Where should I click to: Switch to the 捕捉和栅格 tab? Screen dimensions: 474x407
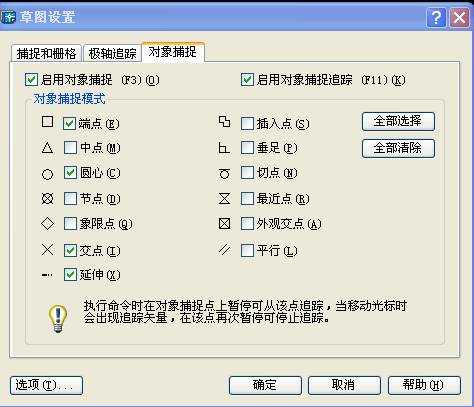coord(46,53)
